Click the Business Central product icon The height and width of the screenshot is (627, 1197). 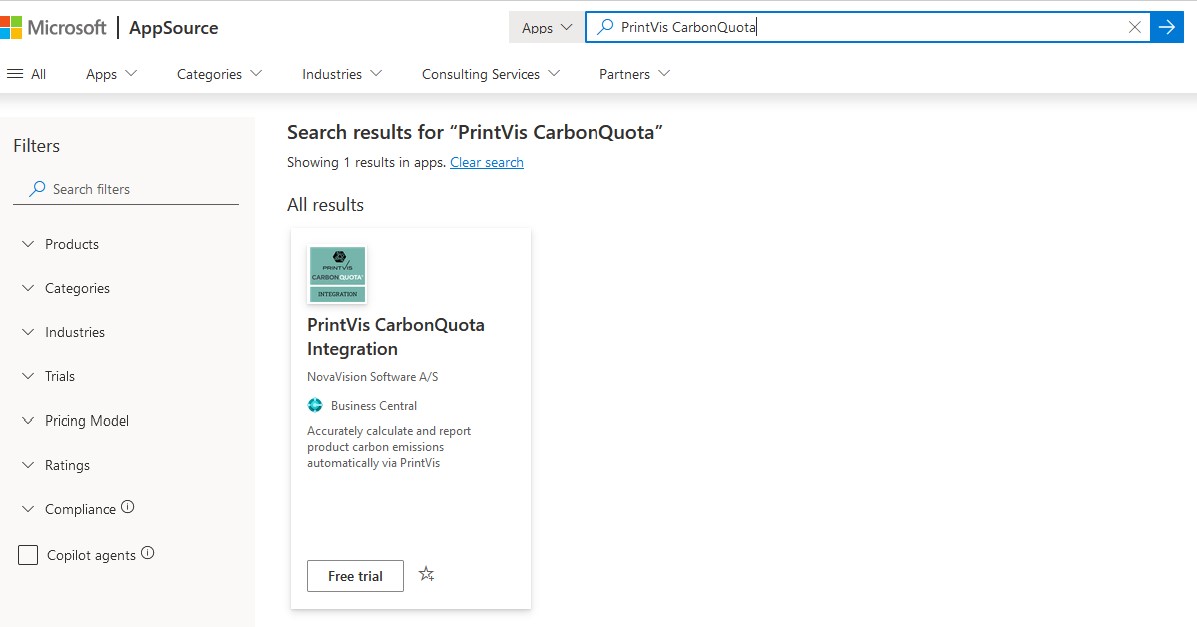[315, 406]
